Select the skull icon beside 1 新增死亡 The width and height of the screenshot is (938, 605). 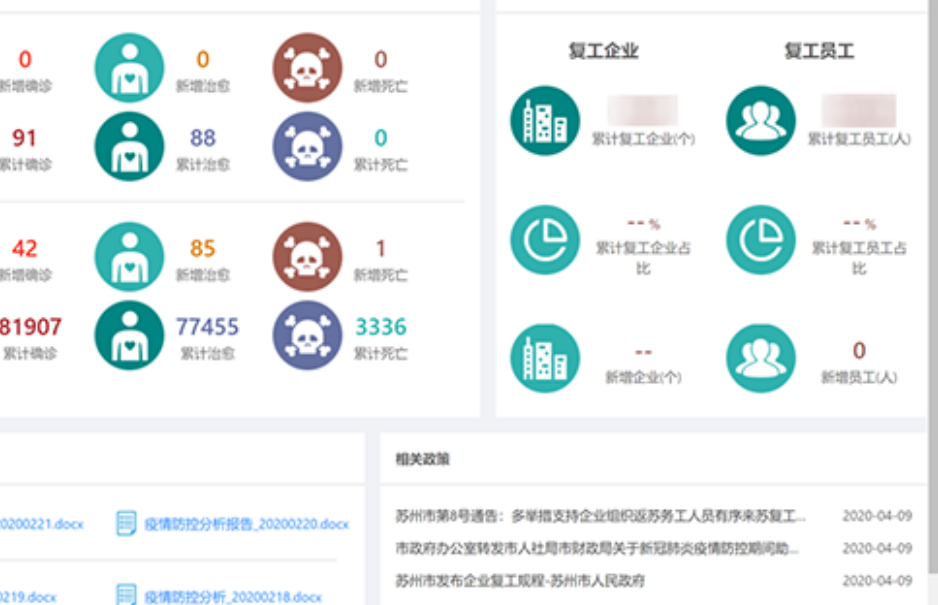click(x=307, y=256)
